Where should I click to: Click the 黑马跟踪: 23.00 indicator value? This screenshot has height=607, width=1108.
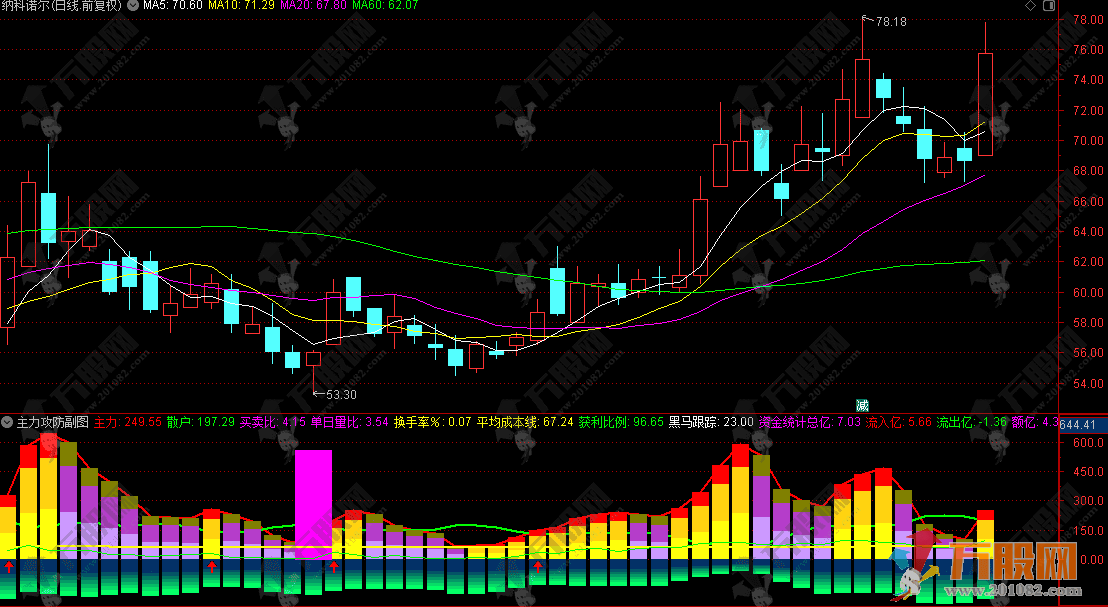[x=712, y=423]
